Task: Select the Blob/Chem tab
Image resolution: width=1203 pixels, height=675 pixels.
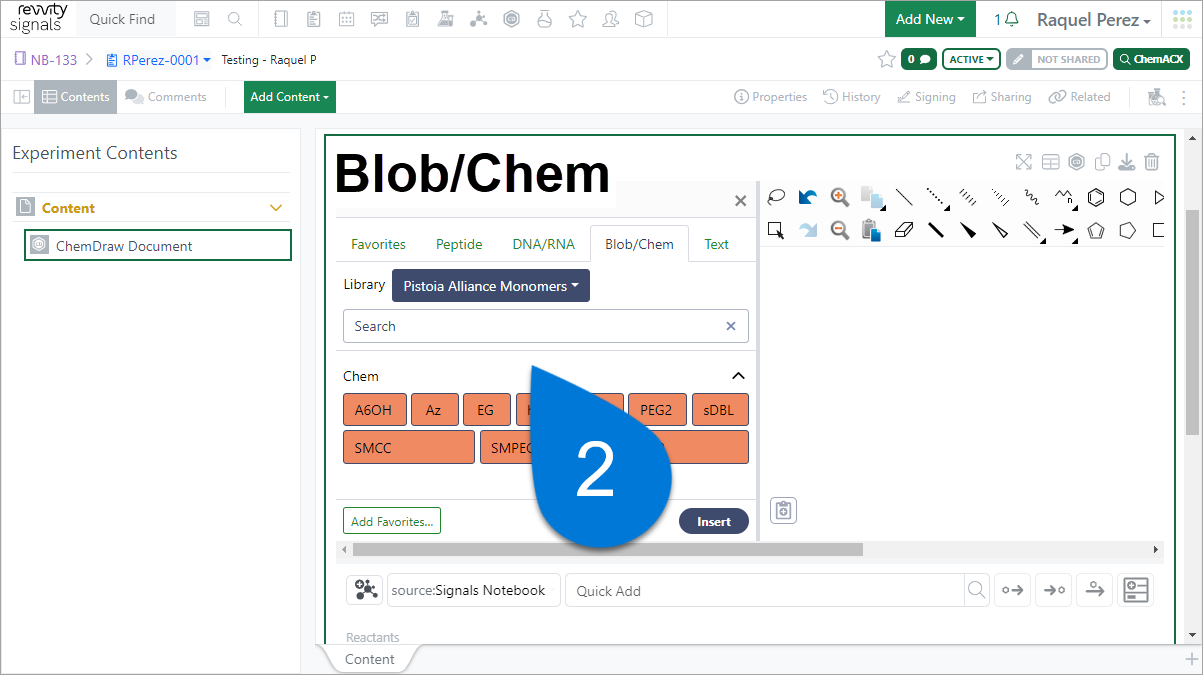Action: coord(640,244)
